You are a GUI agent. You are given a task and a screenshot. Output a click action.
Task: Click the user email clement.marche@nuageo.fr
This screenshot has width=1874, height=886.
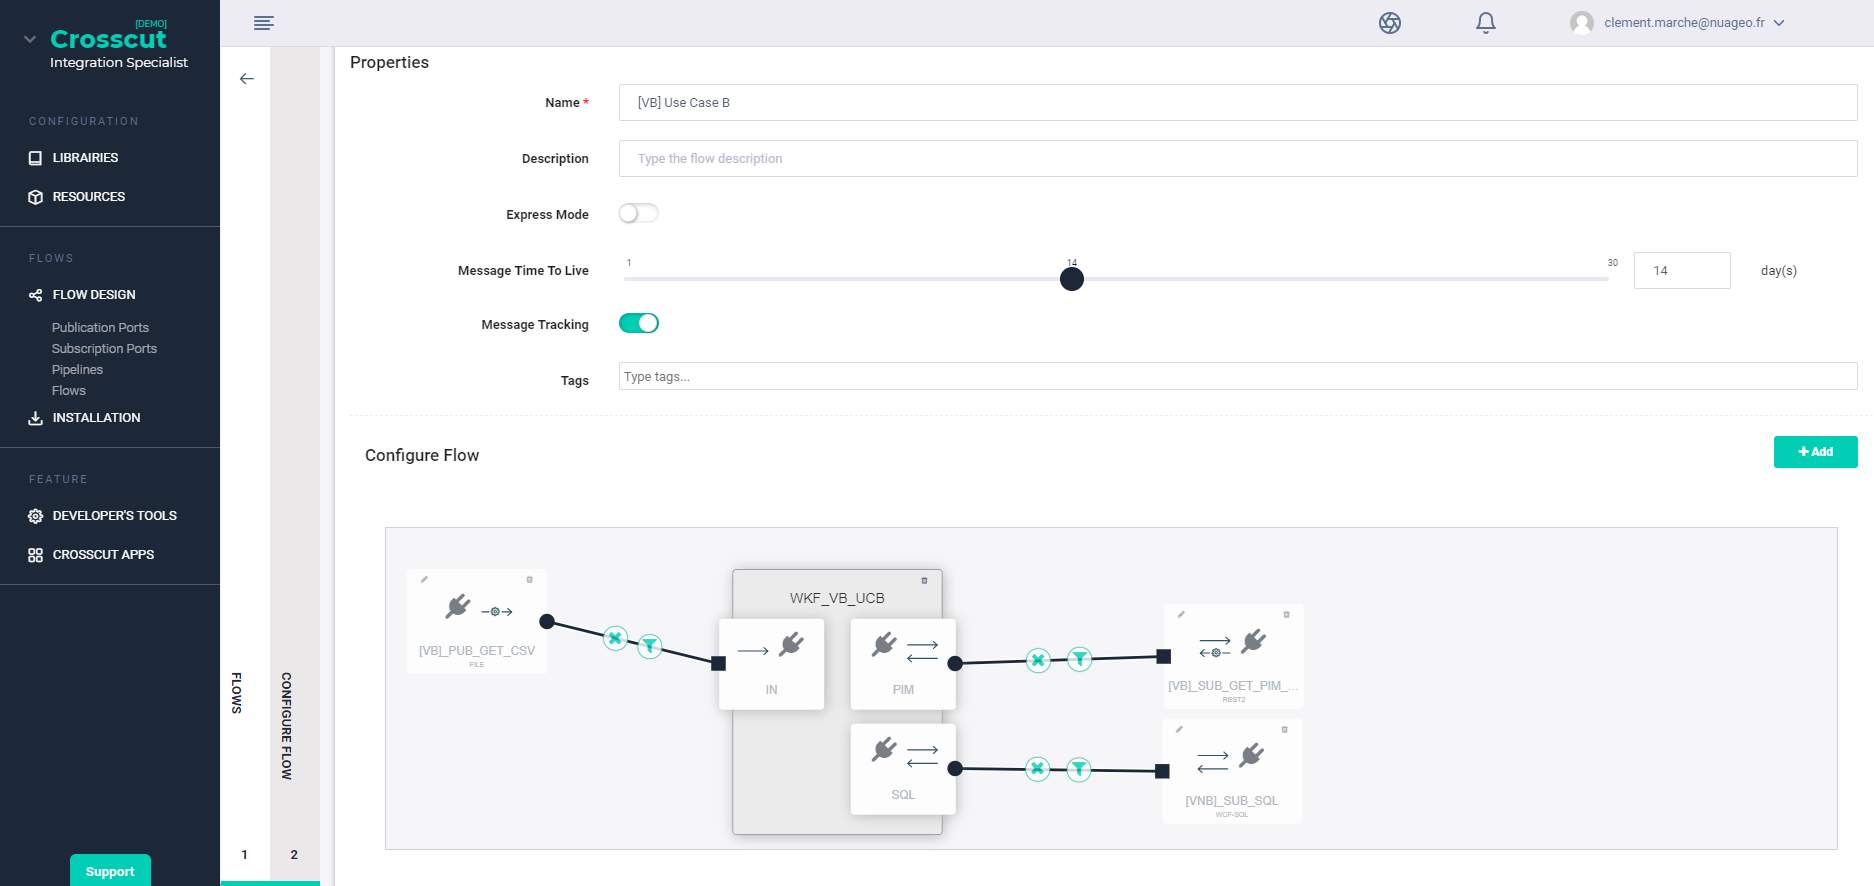pyautogui.click(x=1684, y=23)
